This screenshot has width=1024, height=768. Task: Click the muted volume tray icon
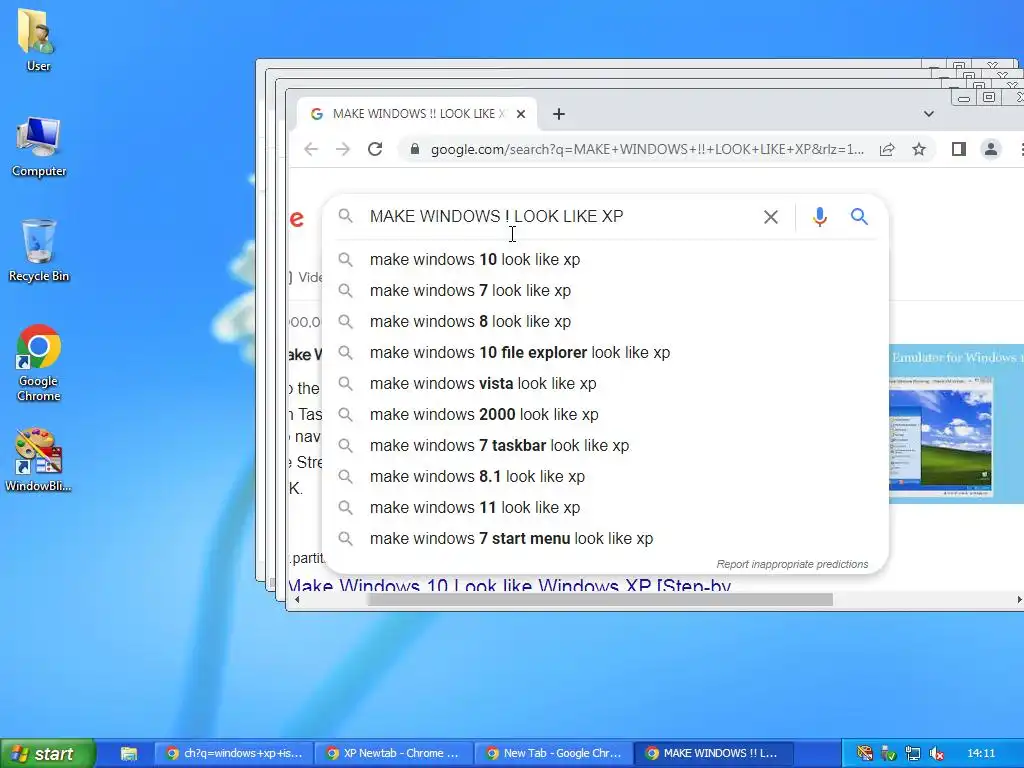(x=936, y=754)
